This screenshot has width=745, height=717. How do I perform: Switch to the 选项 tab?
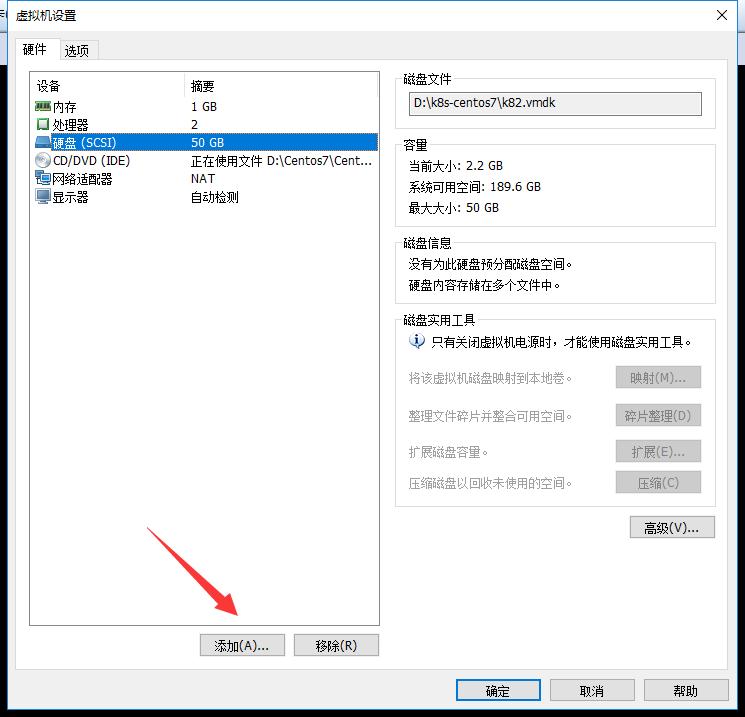click(x=77, y=50)
